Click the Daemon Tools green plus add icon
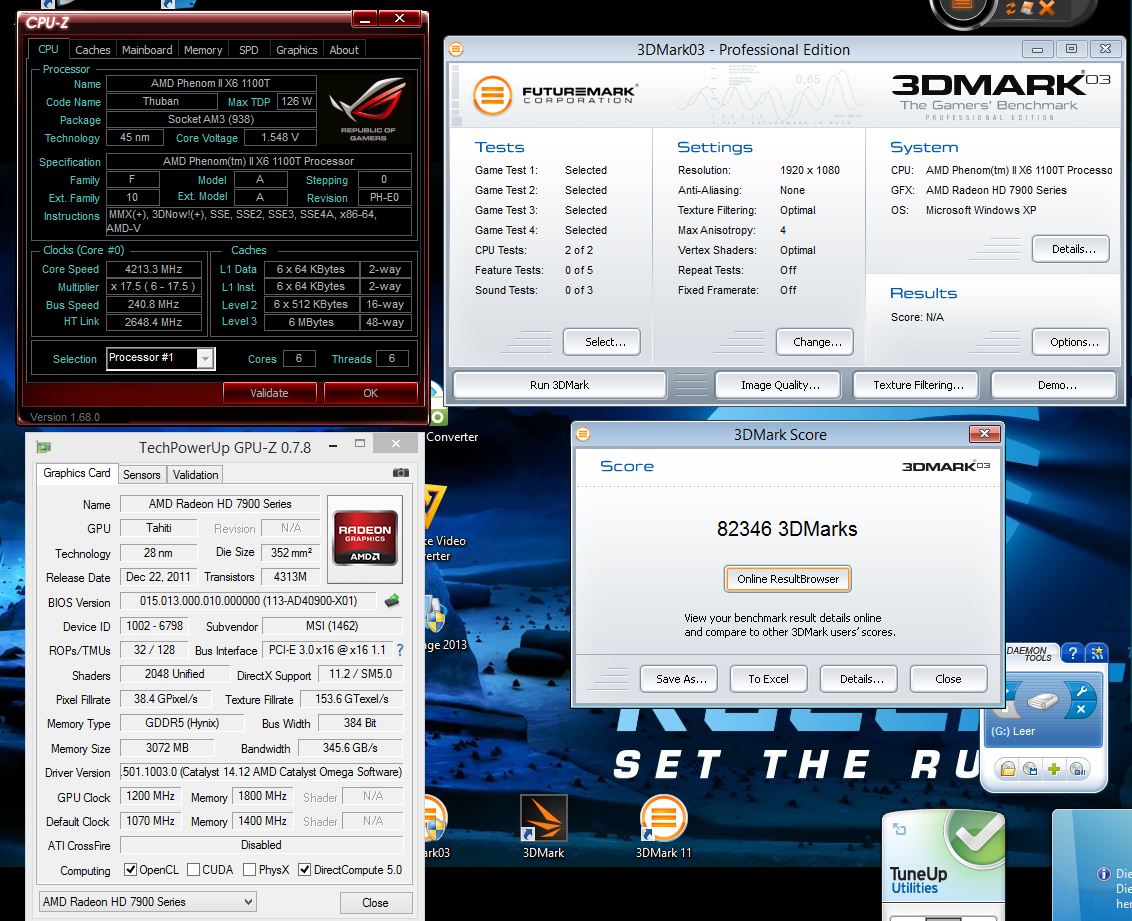This screenshot has height=921, width=1132. coord(1054,769)
